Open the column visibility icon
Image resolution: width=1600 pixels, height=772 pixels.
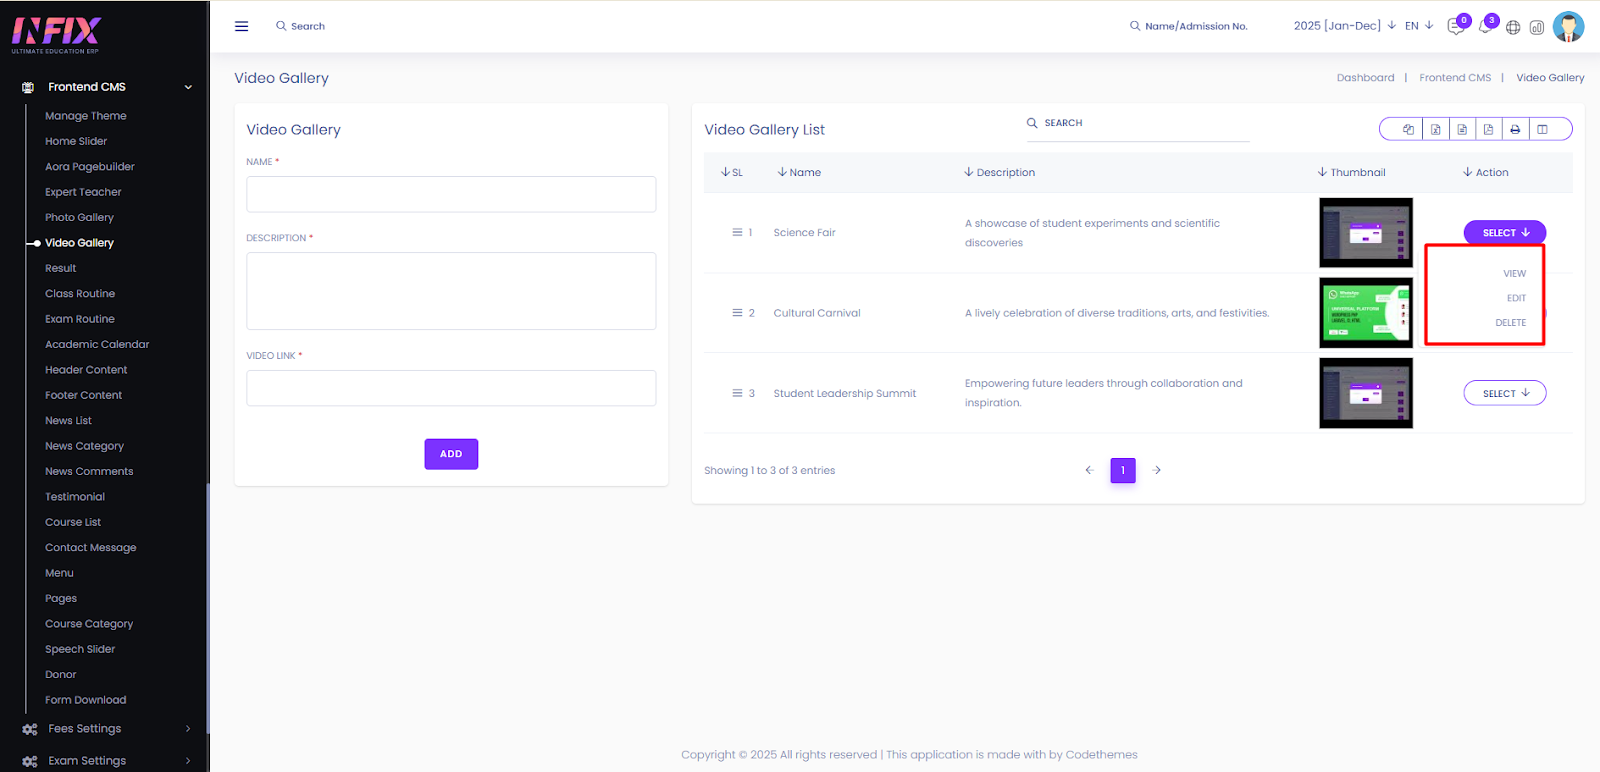click(1542, 129)
